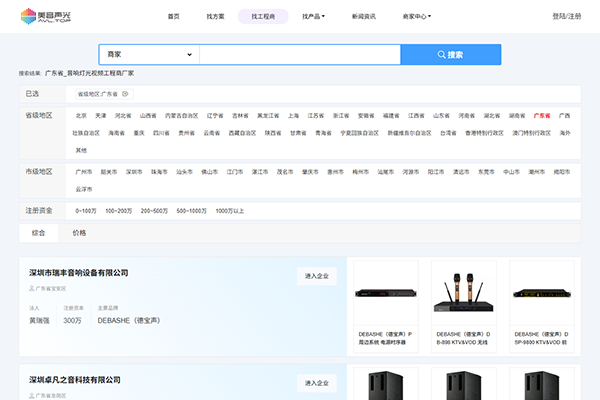Open company 深圳卓凡之音科技有限公司
Image resolution: width=600 pixels, height=400 pixels.
click(75, 380)
